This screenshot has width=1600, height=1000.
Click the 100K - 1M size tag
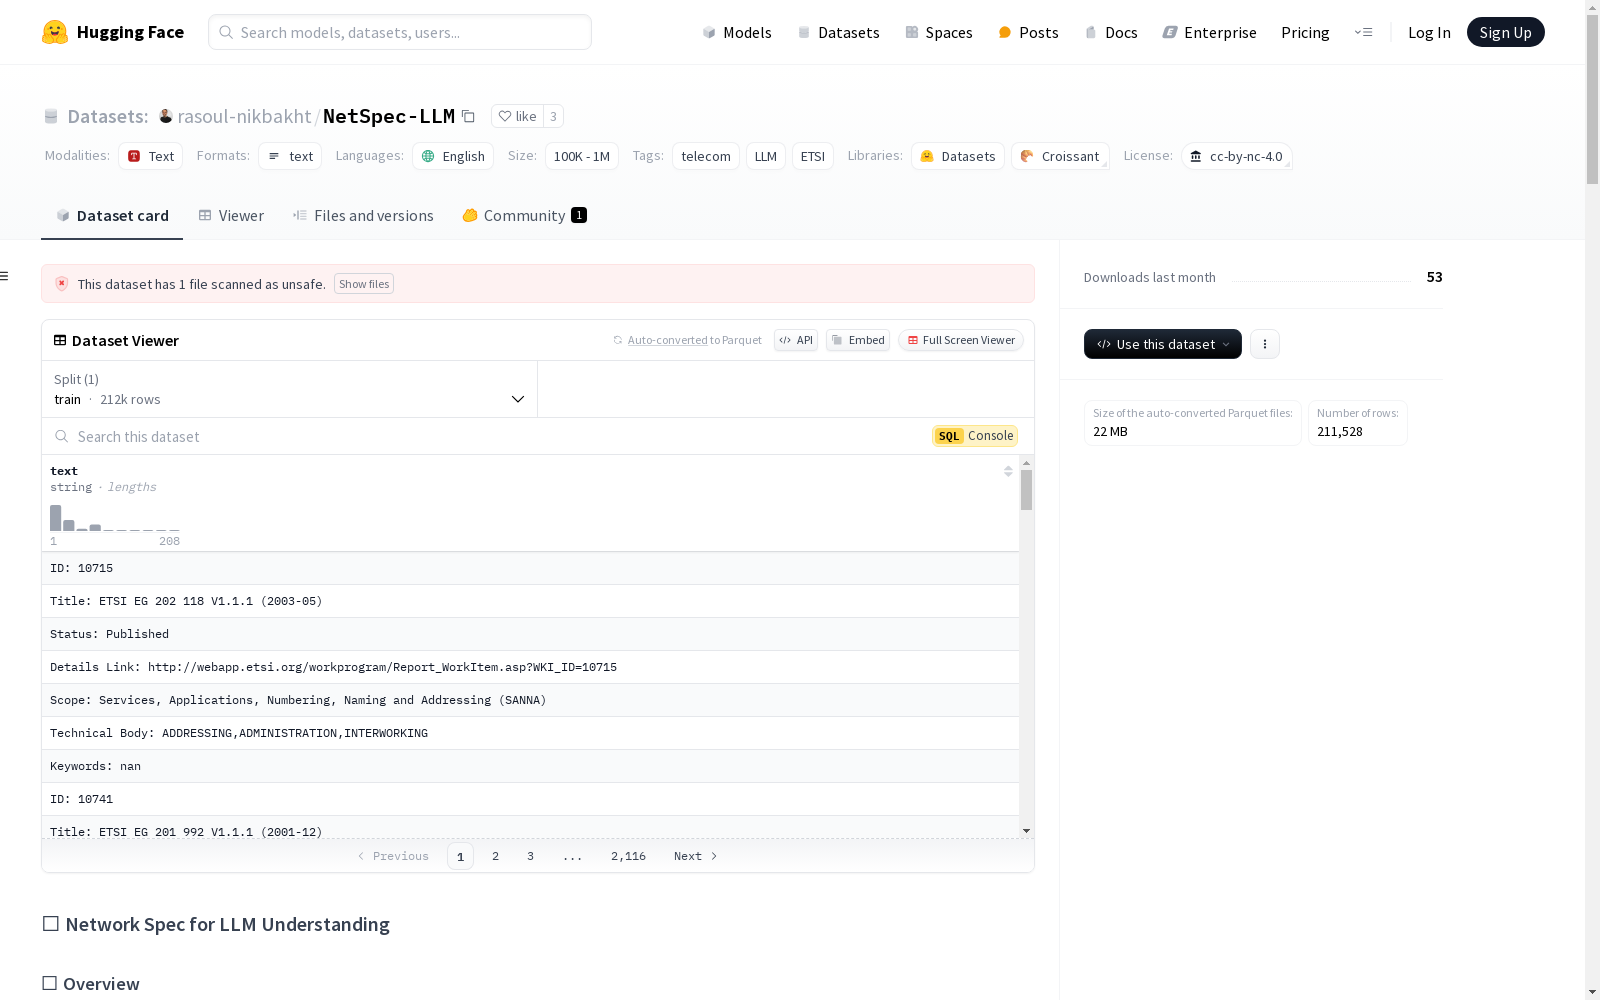[x=582, y=156]
